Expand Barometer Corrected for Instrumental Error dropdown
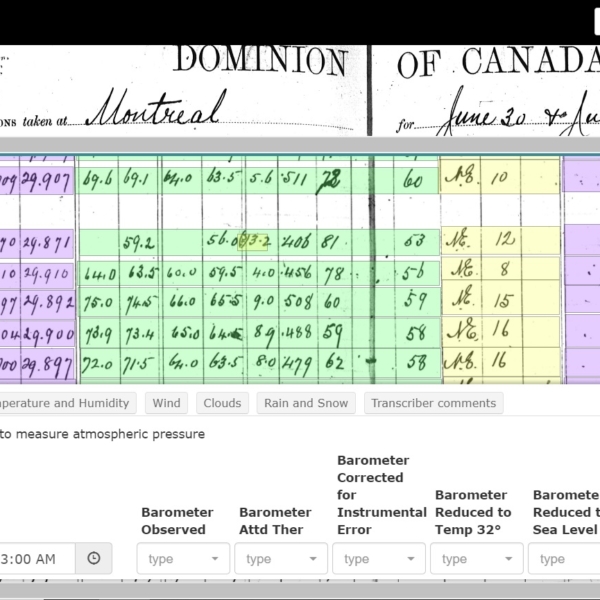The width and height of the screenshot is (600, 600). click(379, 559)
